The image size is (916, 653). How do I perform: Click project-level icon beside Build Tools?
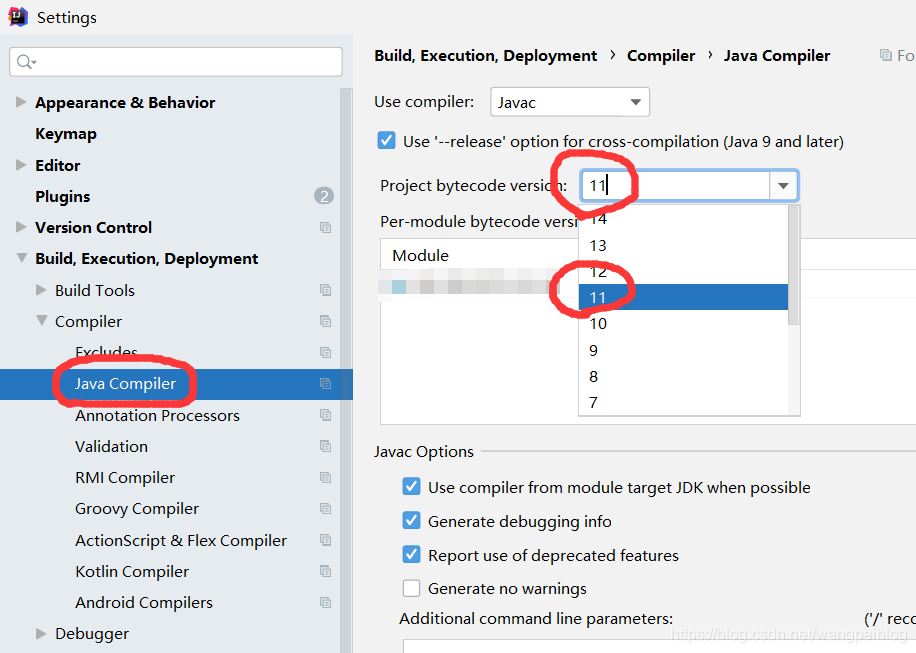point(325,290)
